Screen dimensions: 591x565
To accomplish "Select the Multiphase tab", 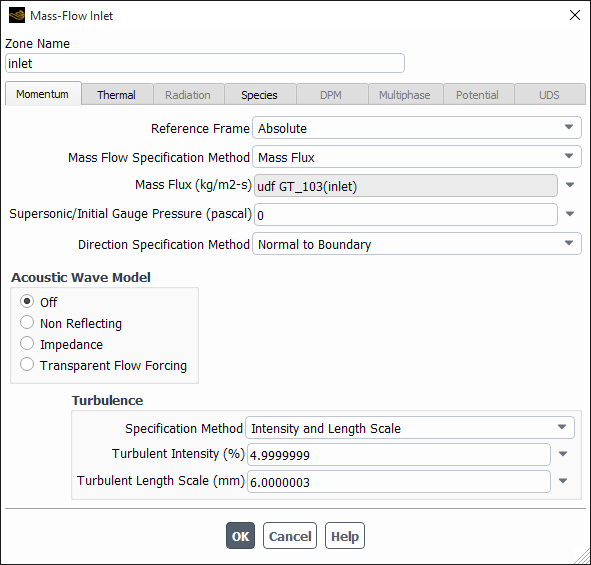I will (405, 95).
